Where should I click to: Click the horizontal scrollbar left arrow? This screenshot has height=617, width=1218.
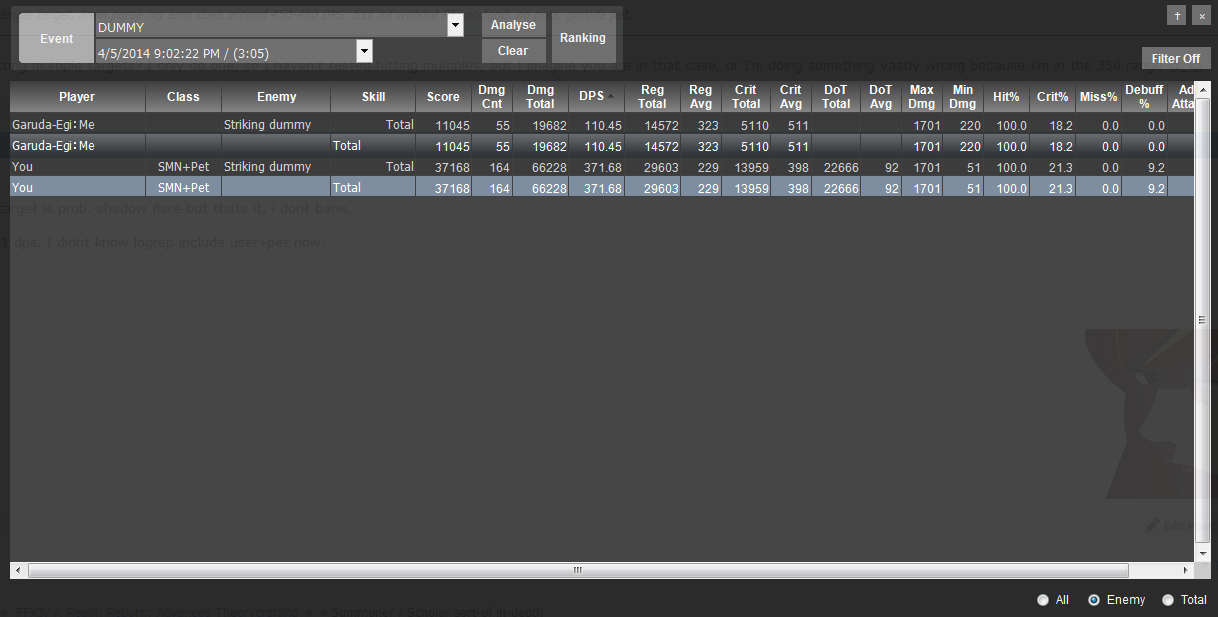(x=19, y=570)
